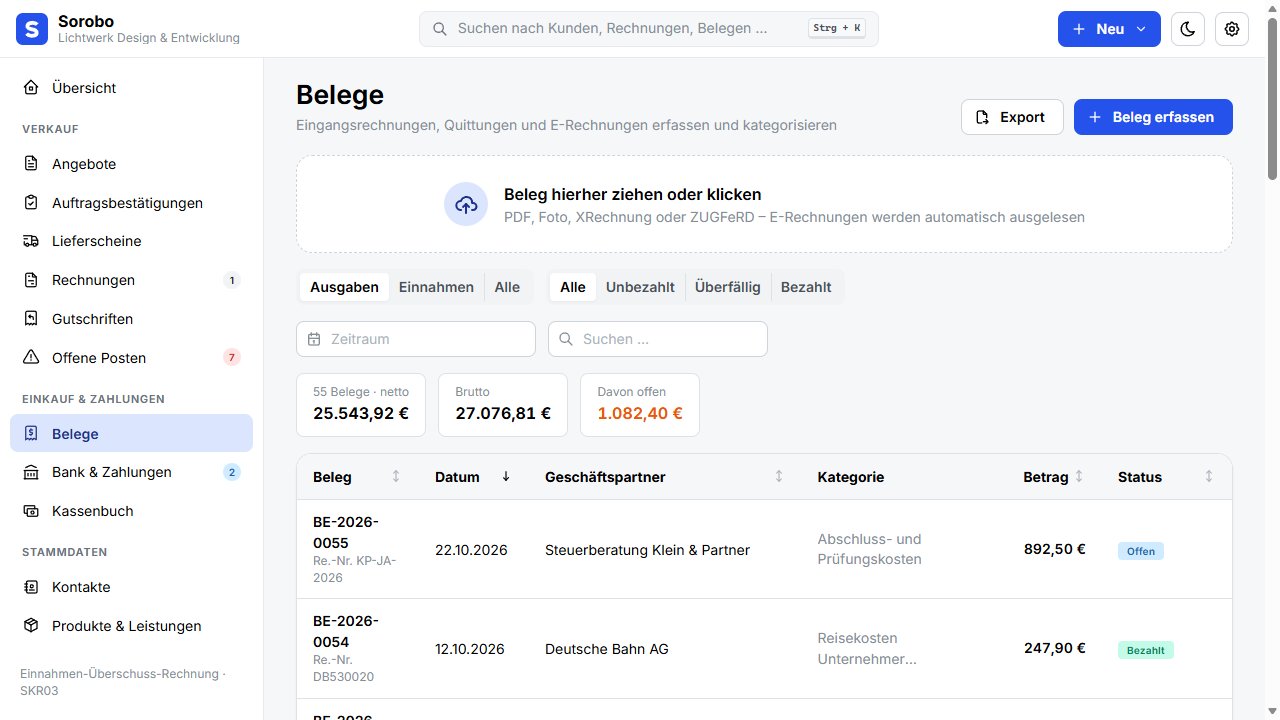The width and height of the screenshot is (1280, 720).
Task: Click the Produkte & Leistungen box icon
Action: click(x=32, y=626)
